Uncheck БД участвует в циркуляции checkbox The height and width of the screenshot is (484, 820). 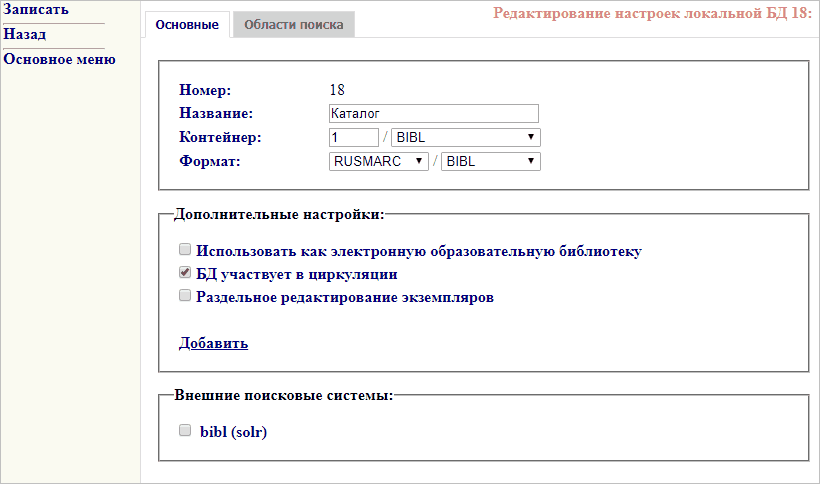click(184, 273)
